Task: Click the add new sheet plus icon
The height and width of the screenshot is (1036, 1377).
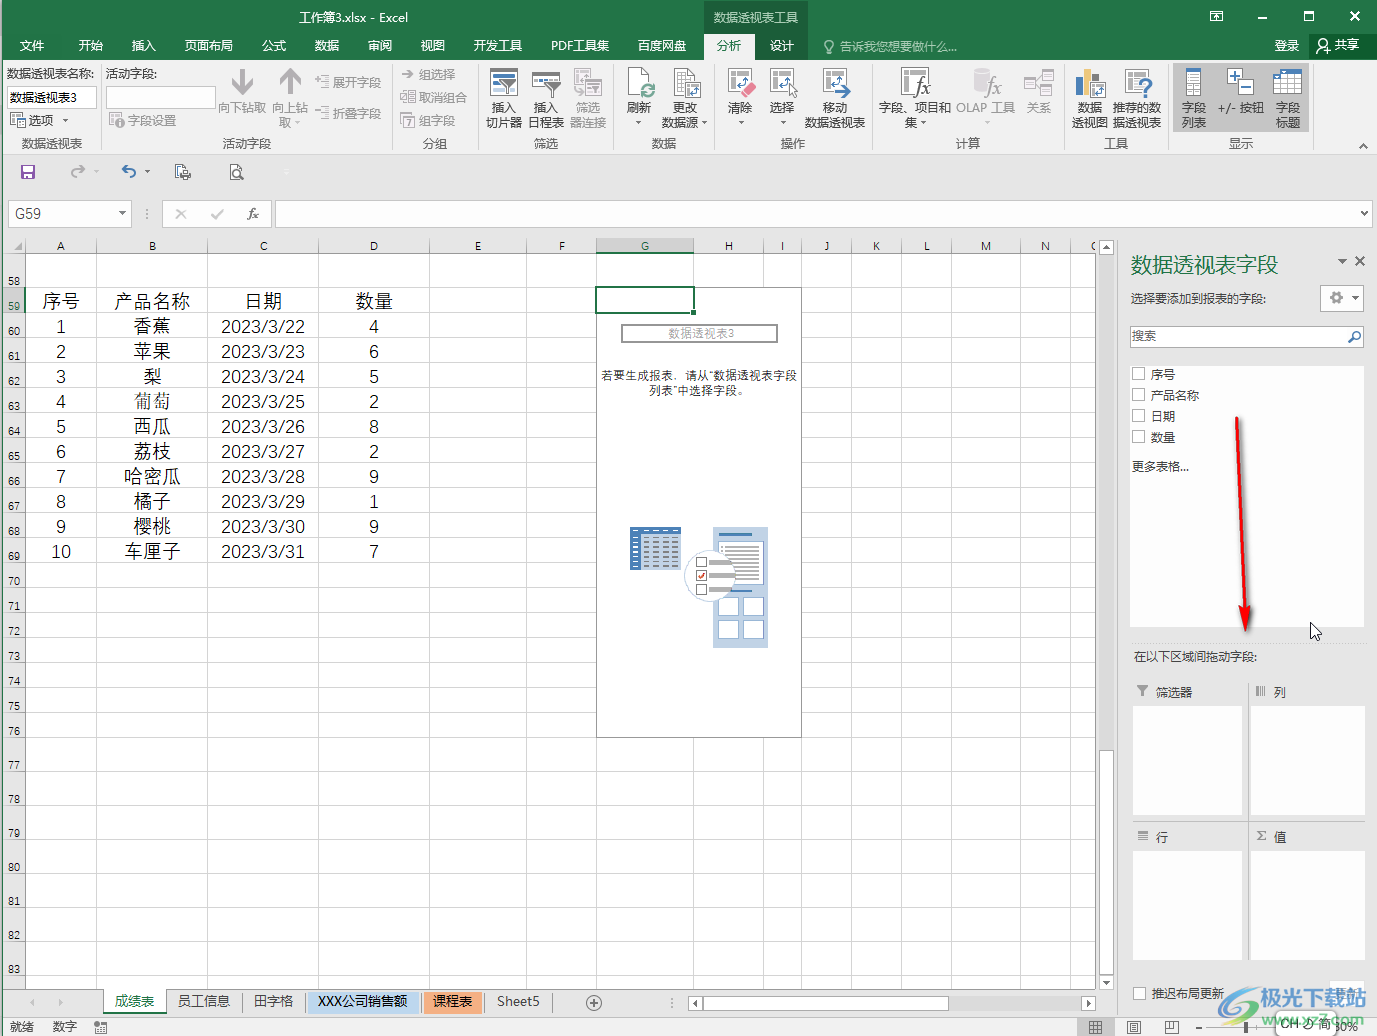Action: click(594, 1002)
